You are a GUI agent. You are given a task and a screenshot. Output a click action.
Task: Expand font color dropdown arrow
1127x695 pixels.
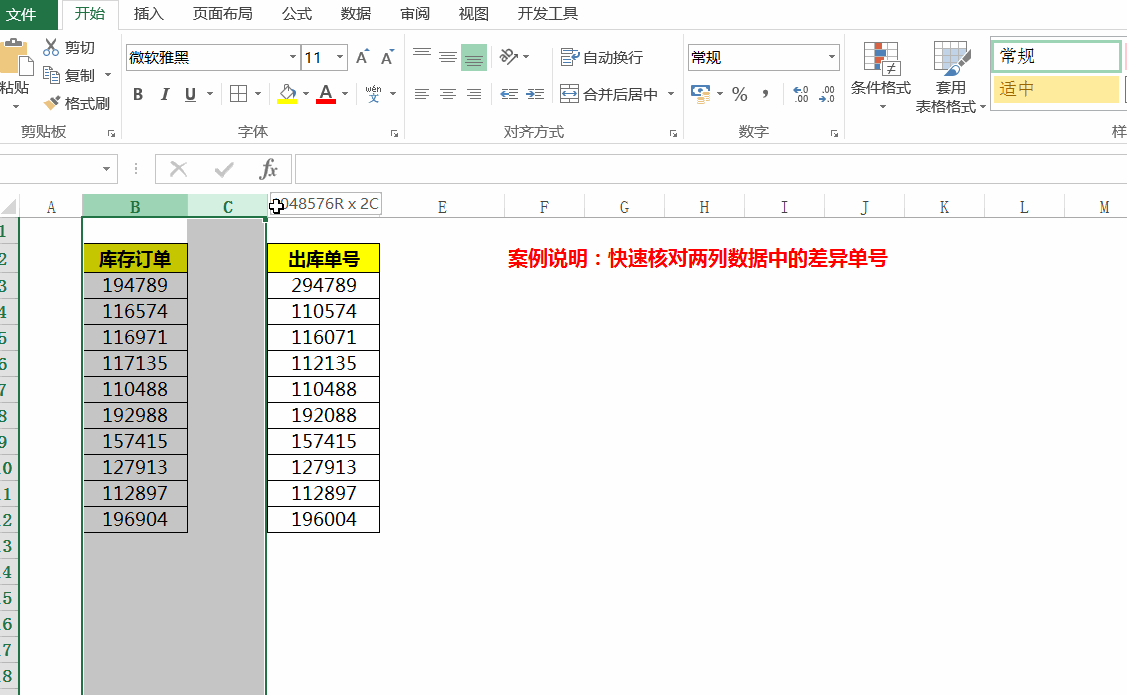(x=345, y=94)
